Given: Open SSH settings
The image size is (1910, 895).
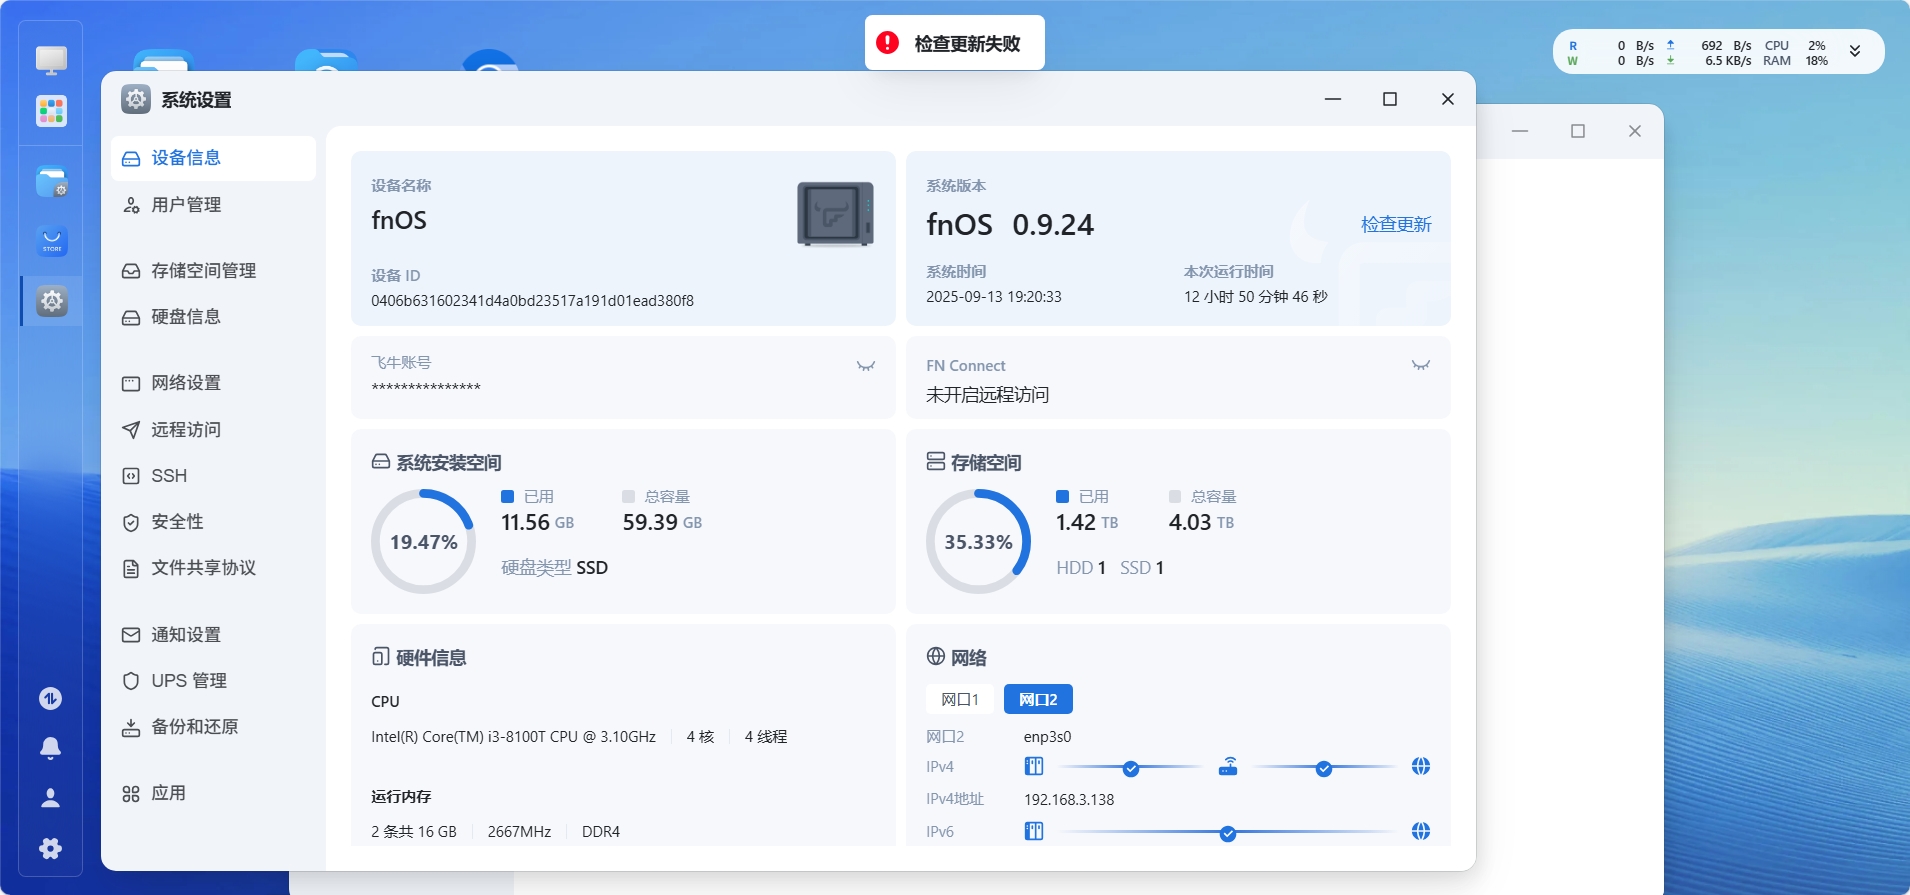Looking at the screenshot, I should [x=213, y=476].
